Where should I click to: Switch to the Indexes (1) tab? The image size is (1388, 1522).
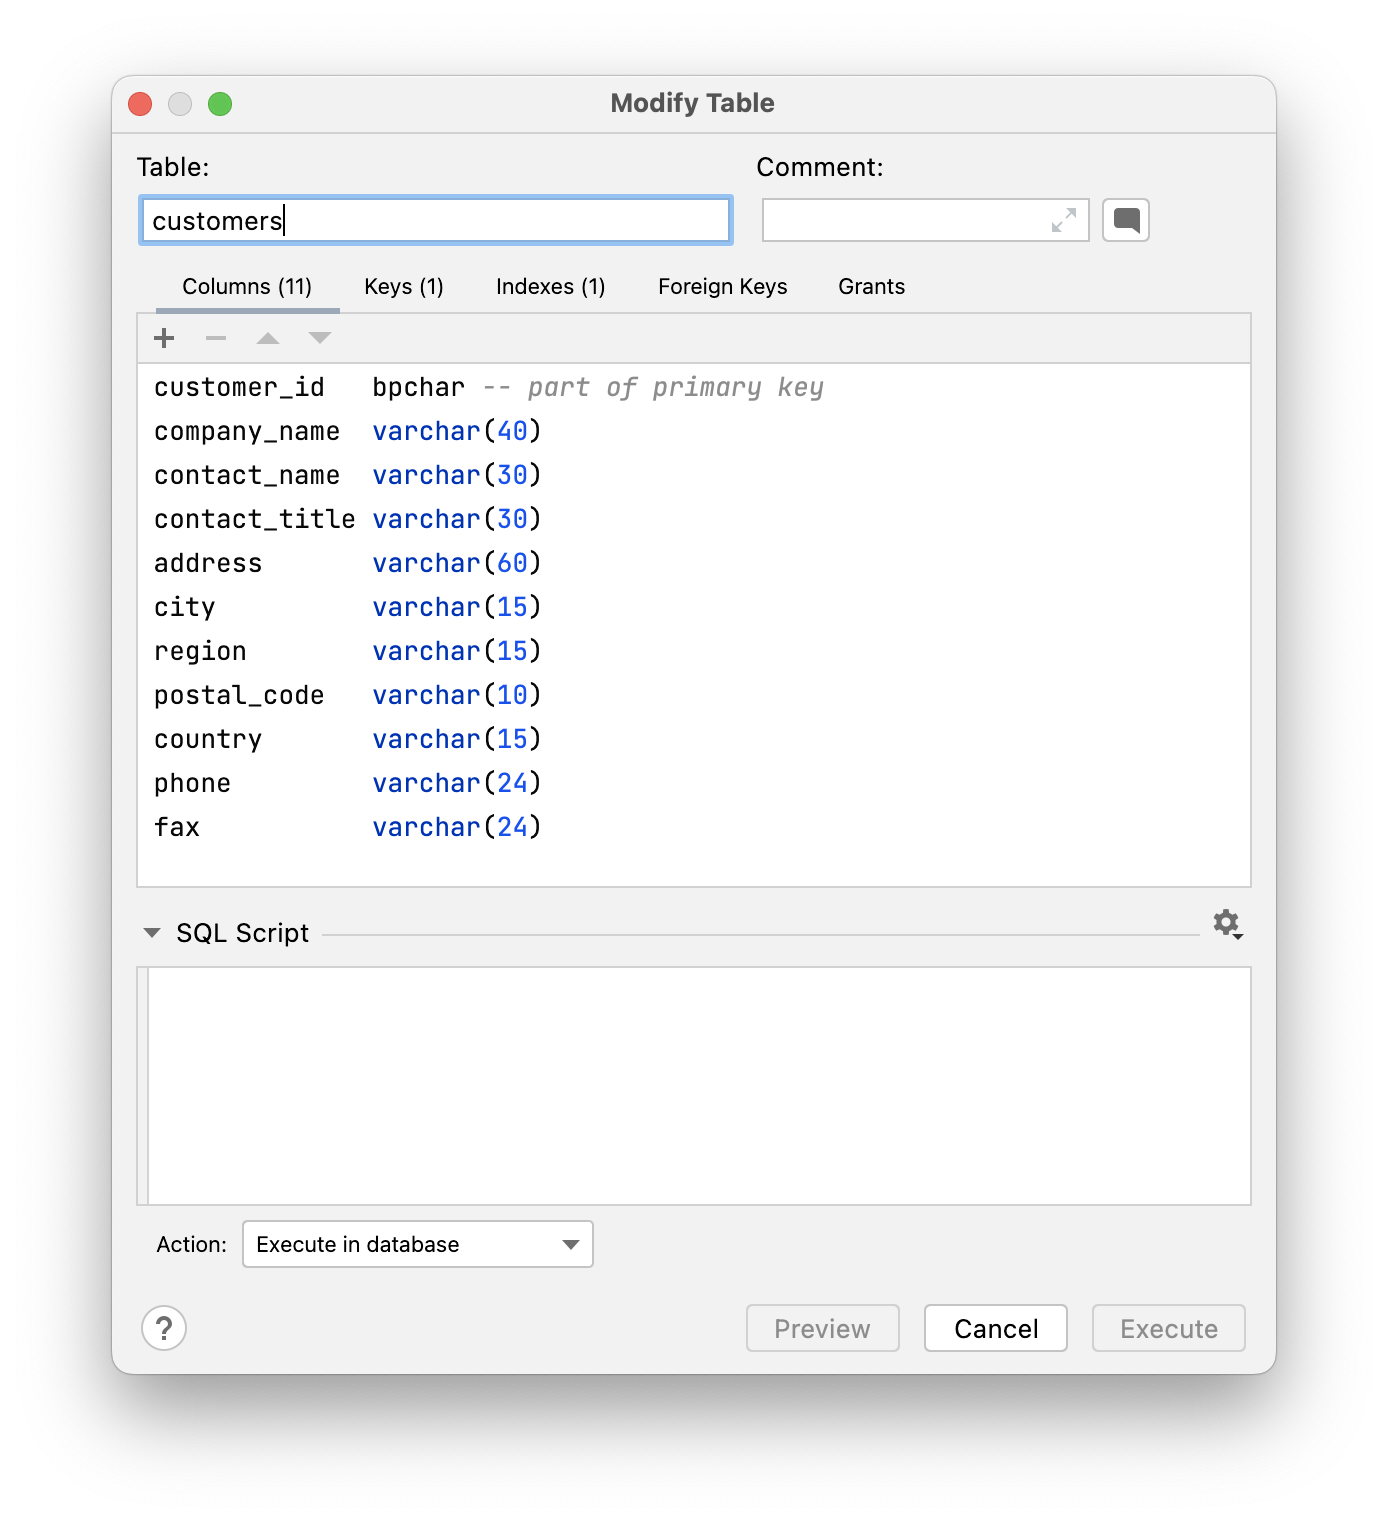click(551, 287)
